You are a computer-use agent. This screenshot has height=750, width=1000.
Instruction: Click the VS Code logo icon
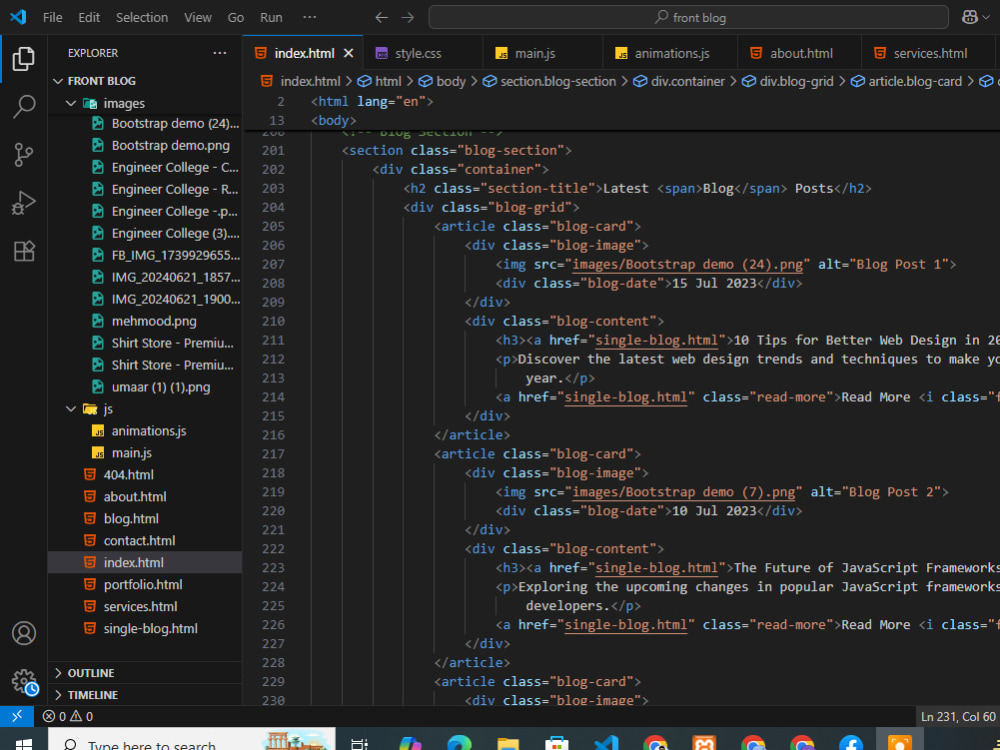click(x=18, y=17)
